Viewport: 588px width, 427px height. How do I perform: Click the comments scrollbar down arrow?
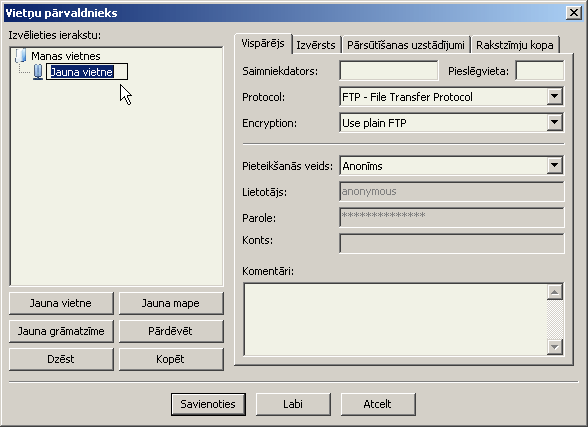click(555, 346)
